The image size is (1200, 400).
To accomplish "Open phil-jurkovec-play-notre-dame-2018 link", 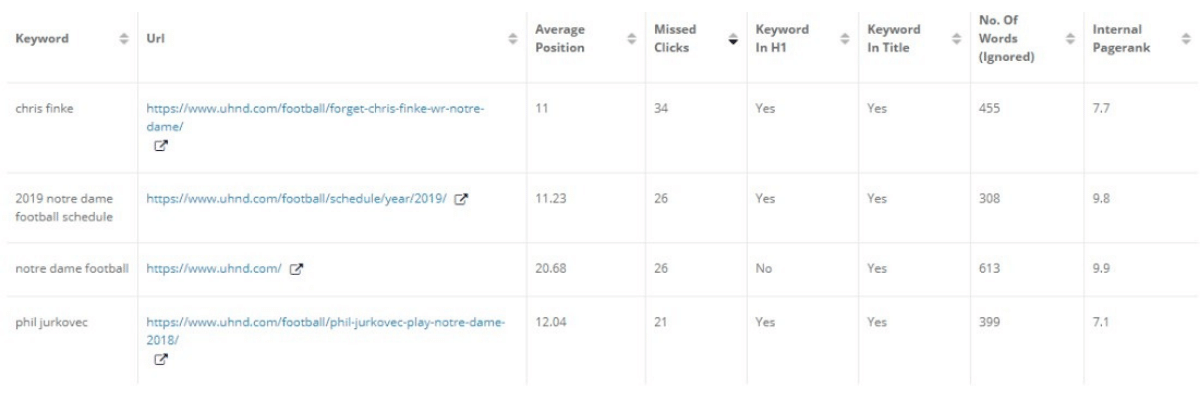I will (325, 322).
